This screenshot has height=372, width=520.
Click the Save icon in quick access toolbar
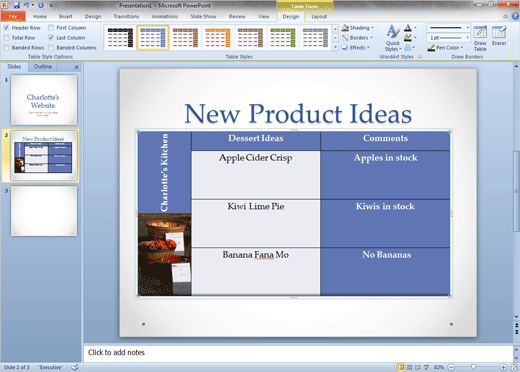point(16,5)
